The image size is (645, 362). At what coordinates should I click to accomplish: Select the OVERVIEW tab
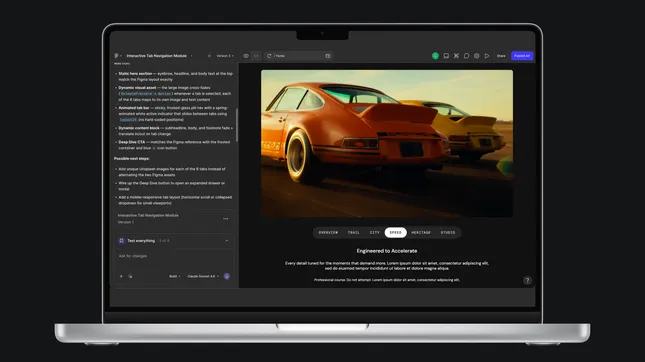click(x=328, y=232)
